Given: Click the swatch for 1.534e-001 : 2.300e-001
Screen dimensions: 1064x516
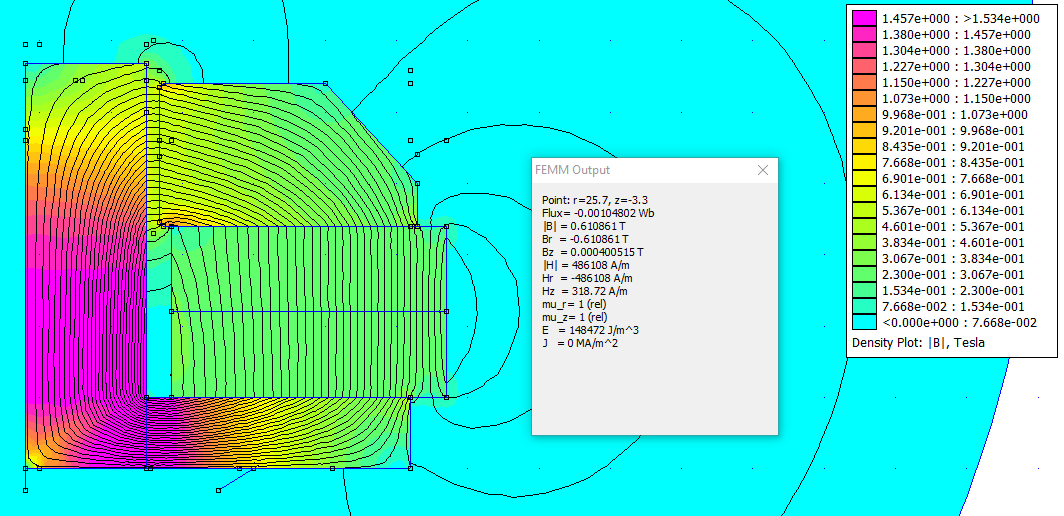Looking at the screenshot, I should (x=864, y=291).
